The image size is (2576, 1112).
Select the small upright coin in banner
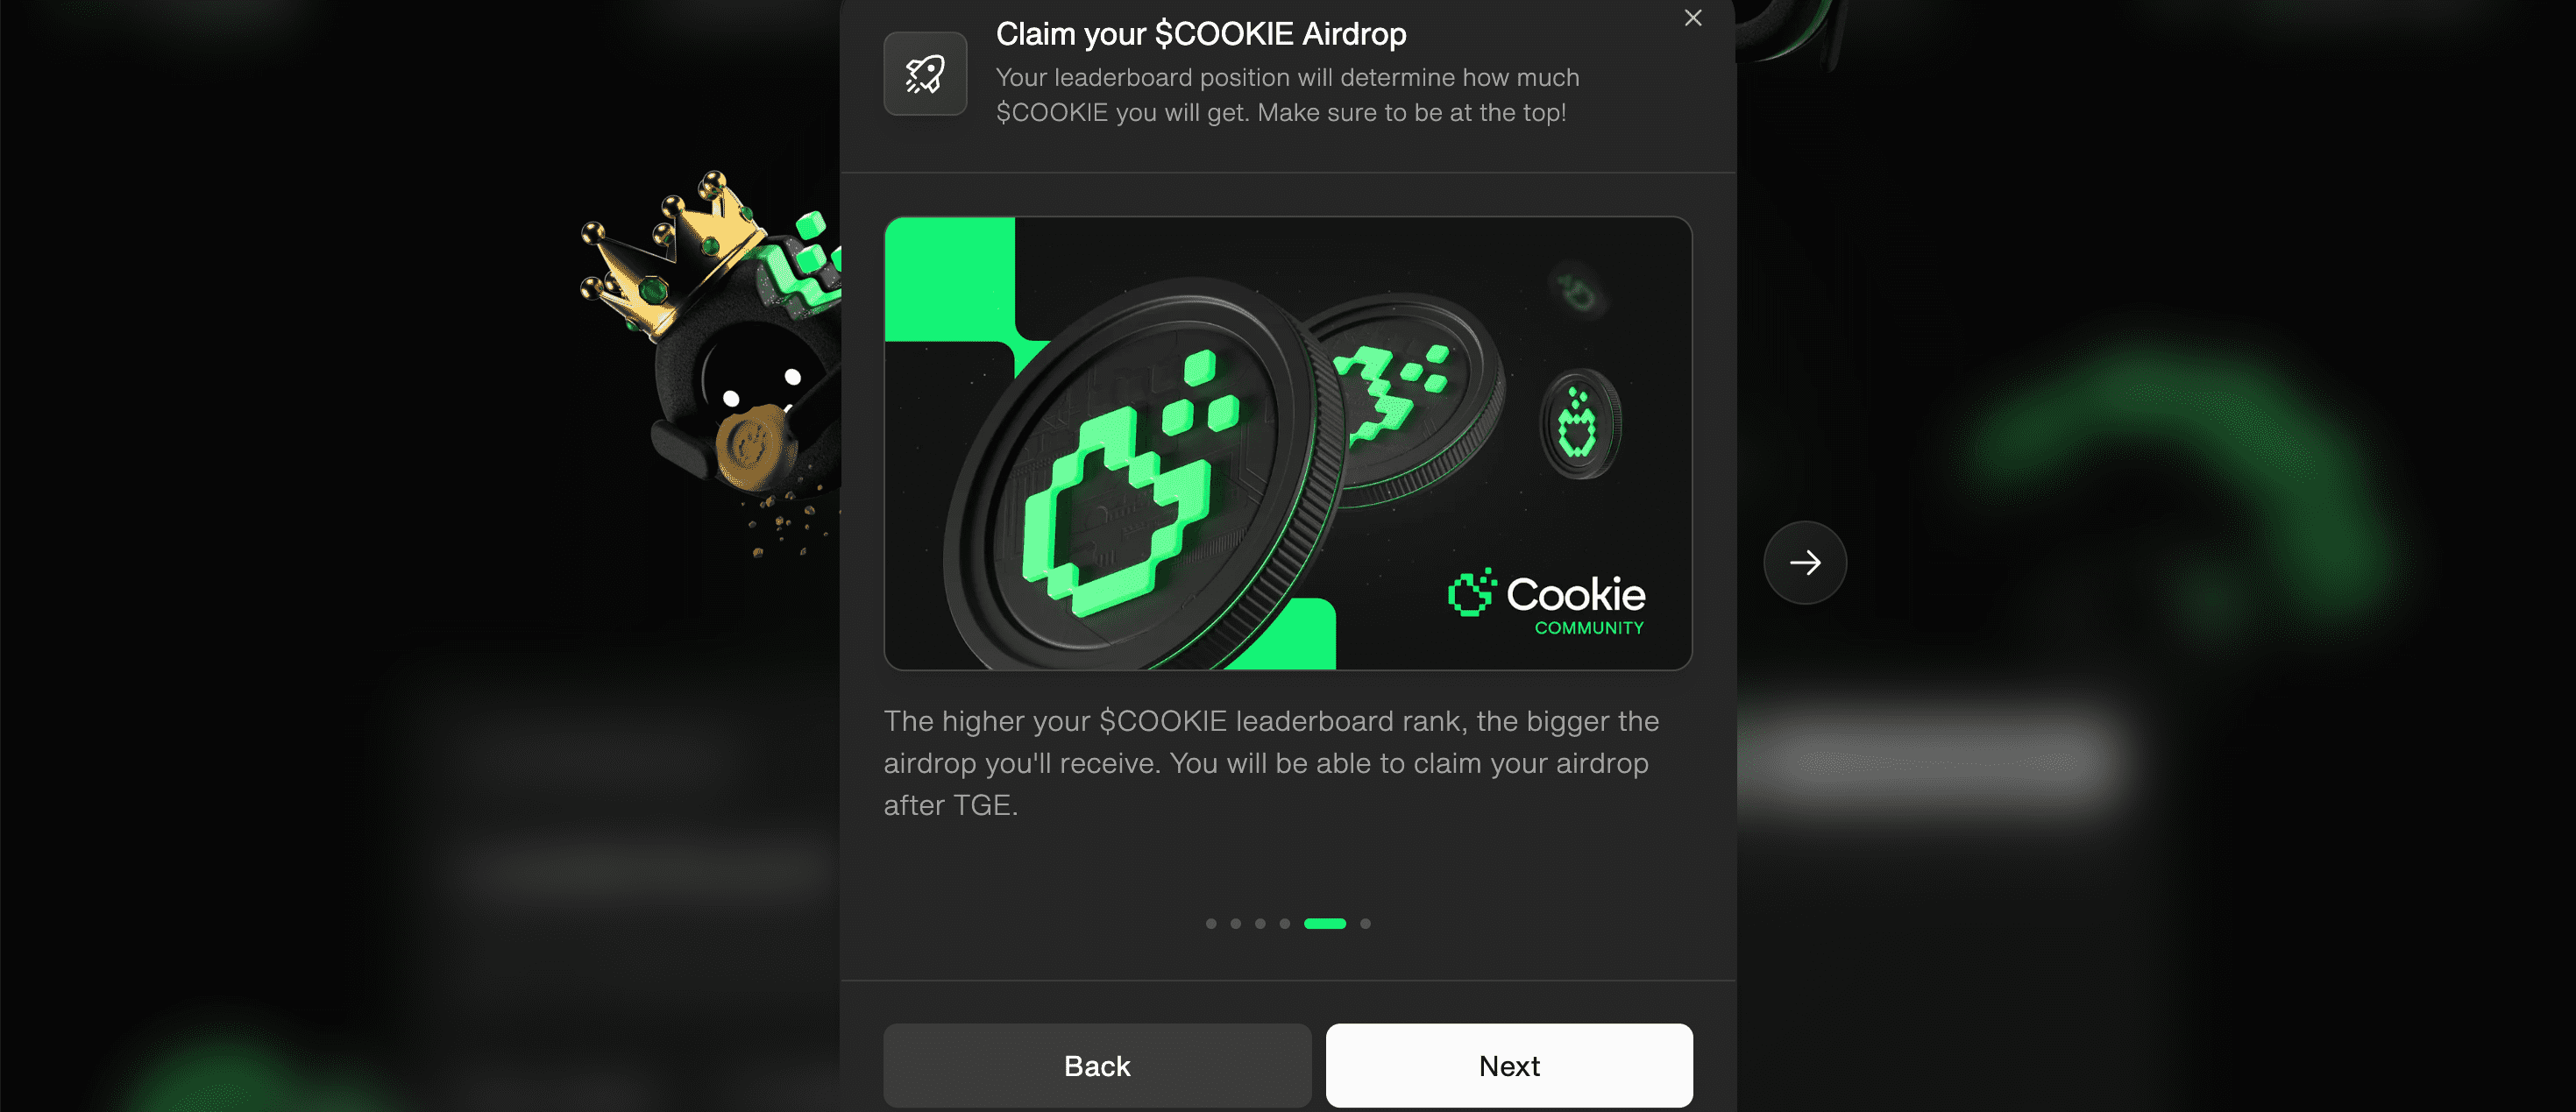click(x=1580, y=424)
